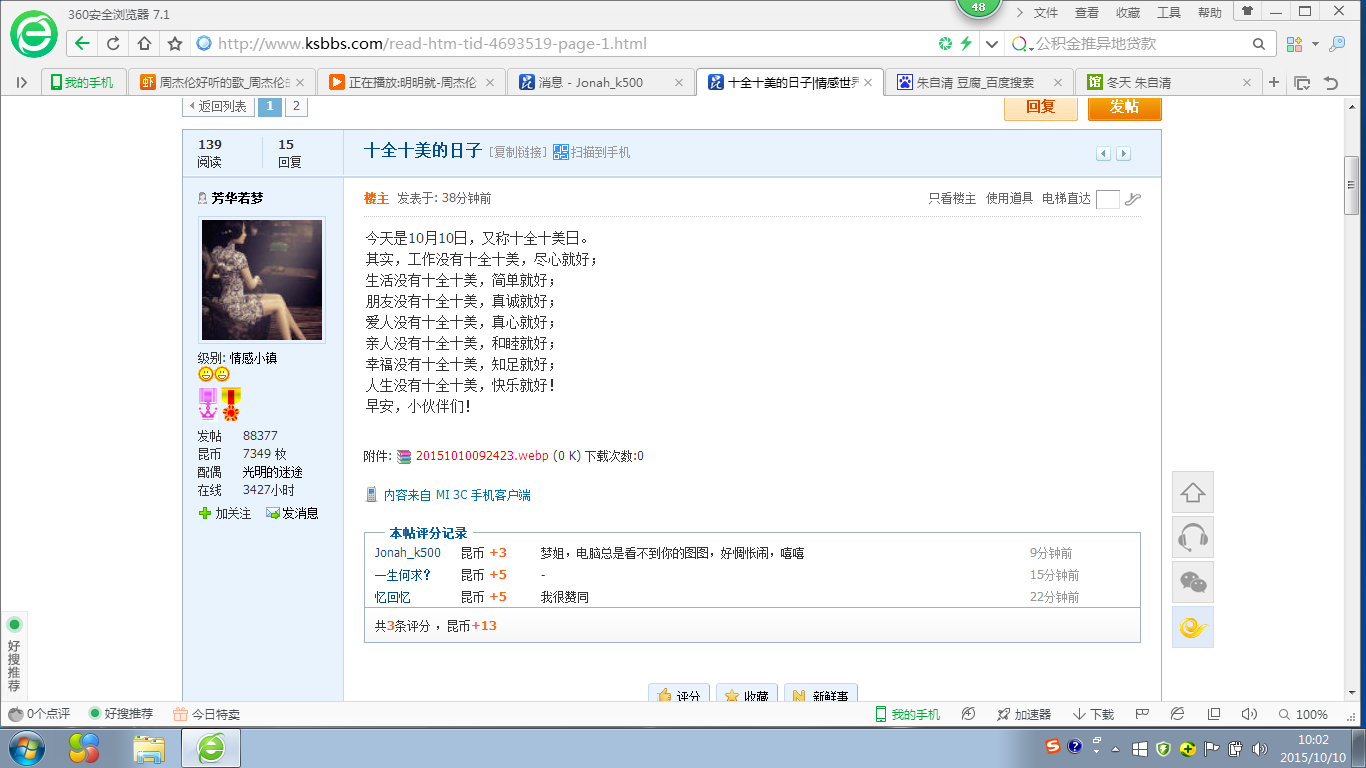Toggle the sidebar with the left panel icon
The width and height of the screenshot is (1366, 768).
click(x=22, y=83)
